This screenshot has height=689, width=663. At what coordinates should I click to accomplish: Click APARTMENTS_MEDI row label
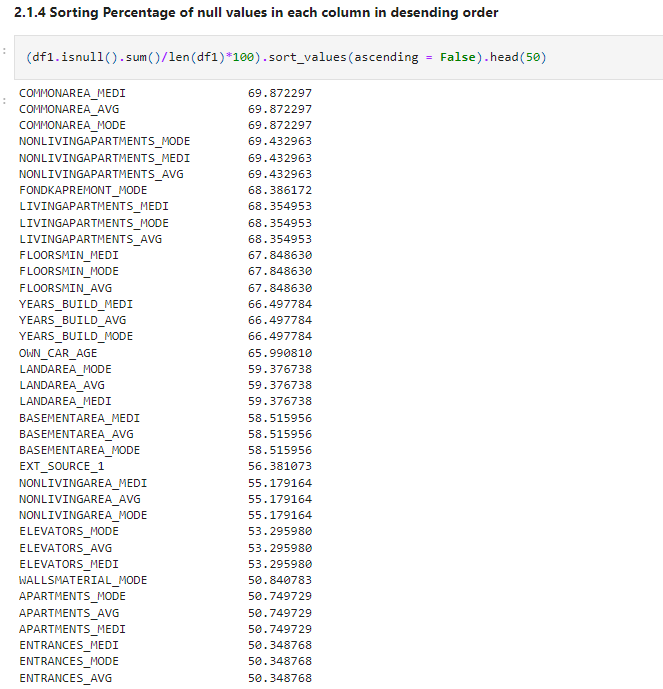pos(72,629)
